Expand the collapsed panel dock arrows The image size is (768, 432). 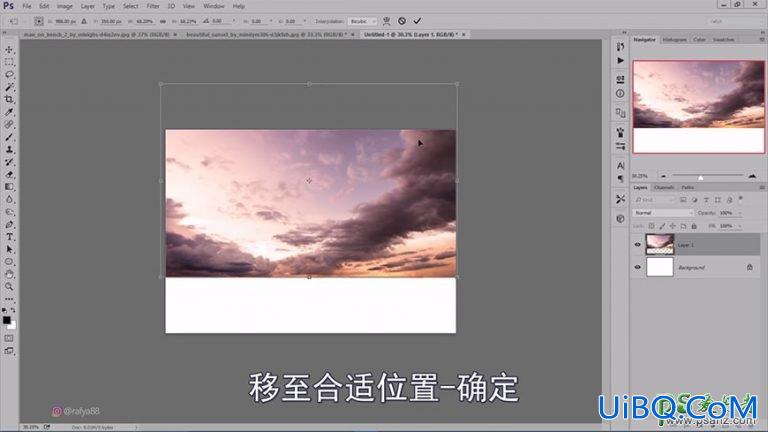(x=624, y=33)
